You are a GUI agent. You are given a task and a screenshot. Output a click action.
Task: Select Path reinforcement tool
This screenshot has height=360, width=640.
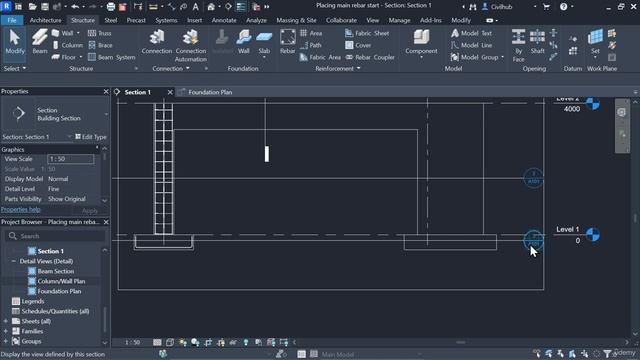311,45
